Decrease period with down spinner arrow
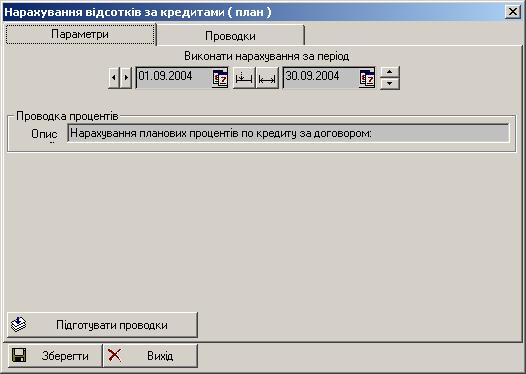The height and width of the screenshot is (374, 526). 389,84
